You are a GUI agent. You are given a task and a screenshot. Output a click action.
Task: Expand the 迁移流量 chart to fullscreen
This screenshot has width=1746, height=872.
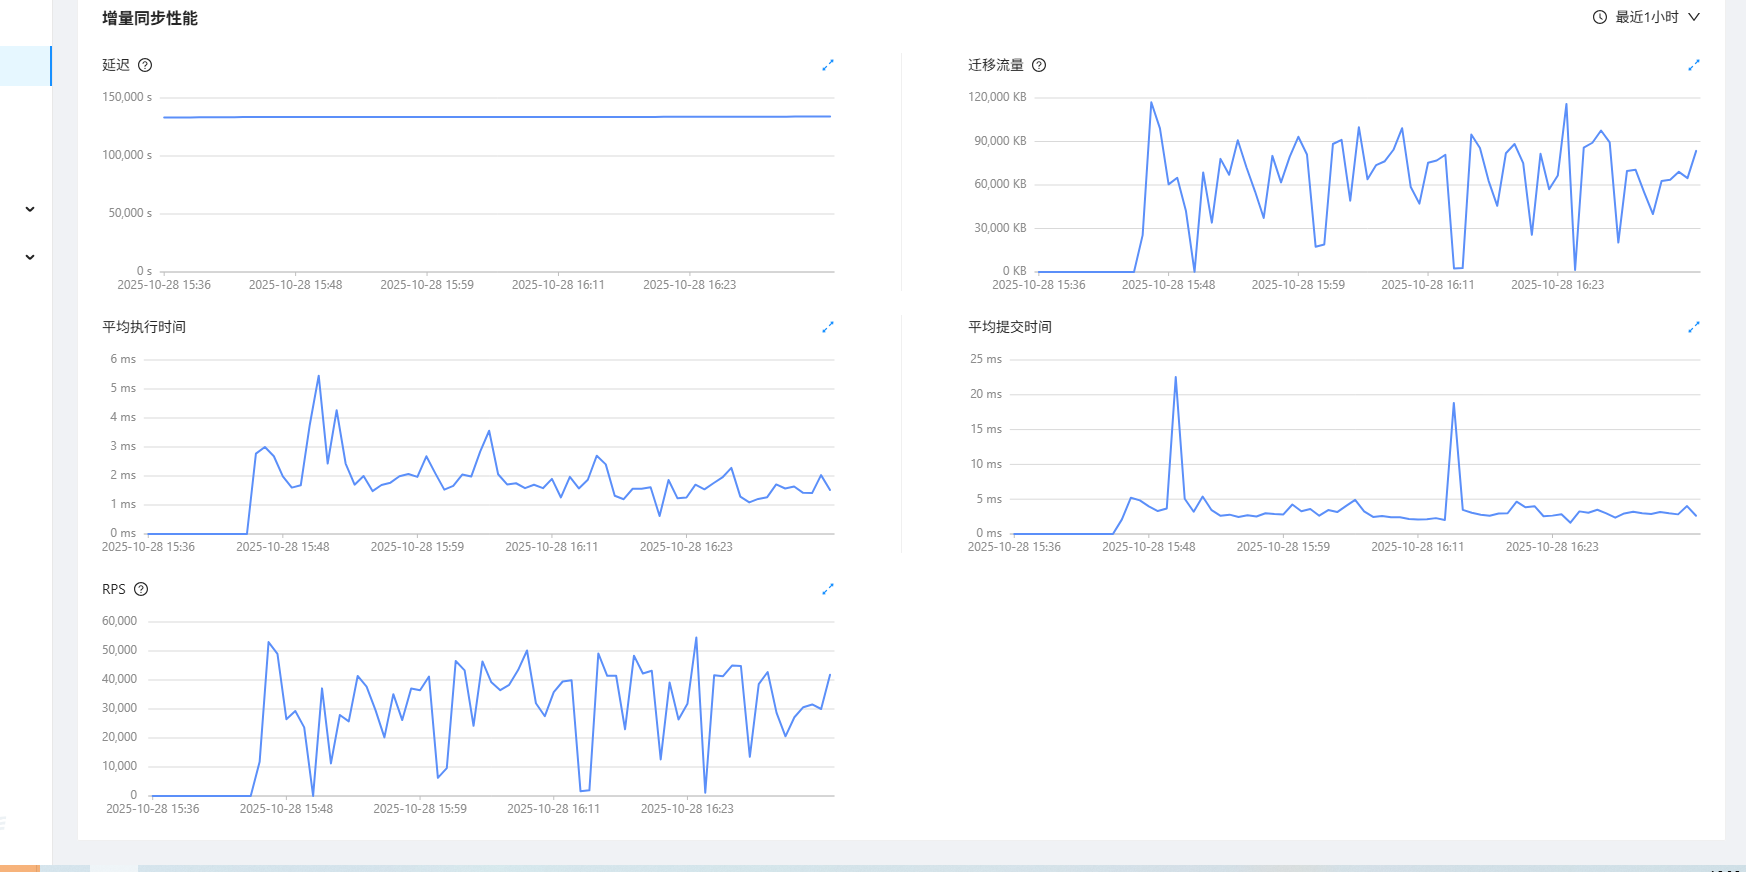click(1694, 65)
